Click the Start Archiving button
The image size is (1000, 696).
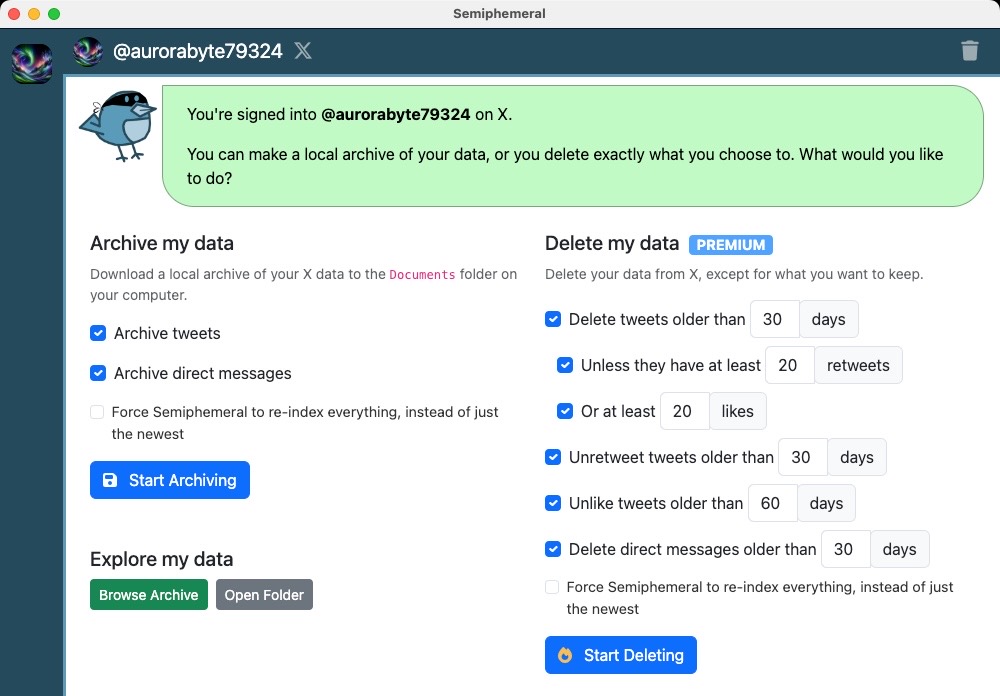point(170,480)
